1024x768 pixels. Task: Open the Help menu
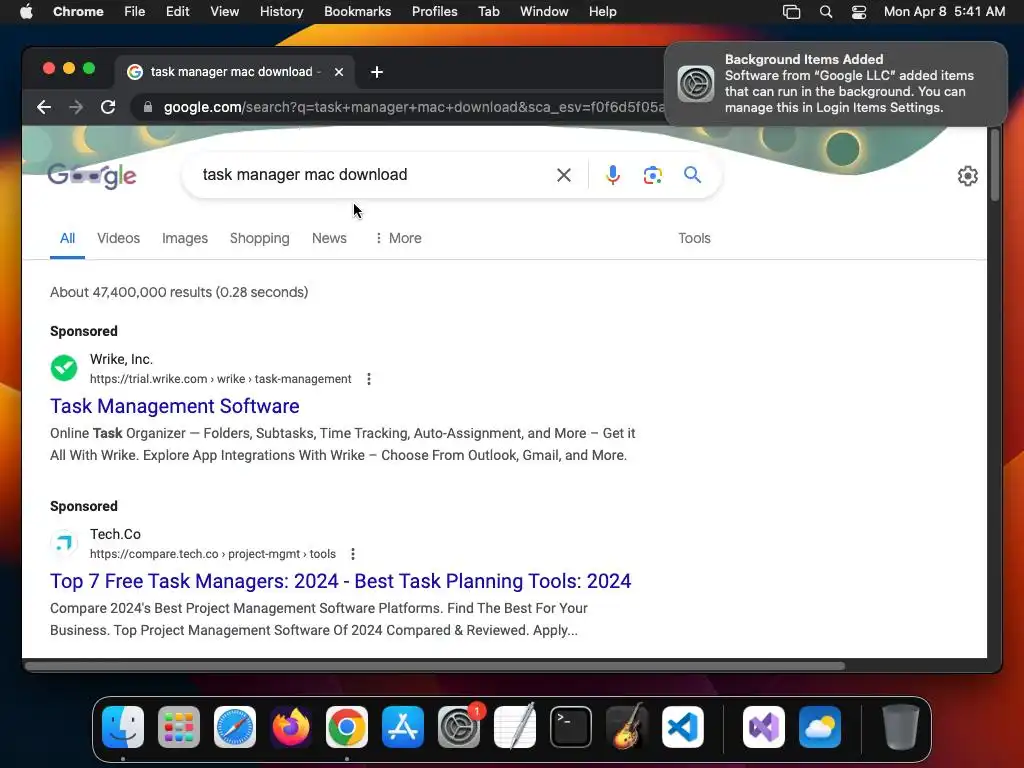[602, 12]
